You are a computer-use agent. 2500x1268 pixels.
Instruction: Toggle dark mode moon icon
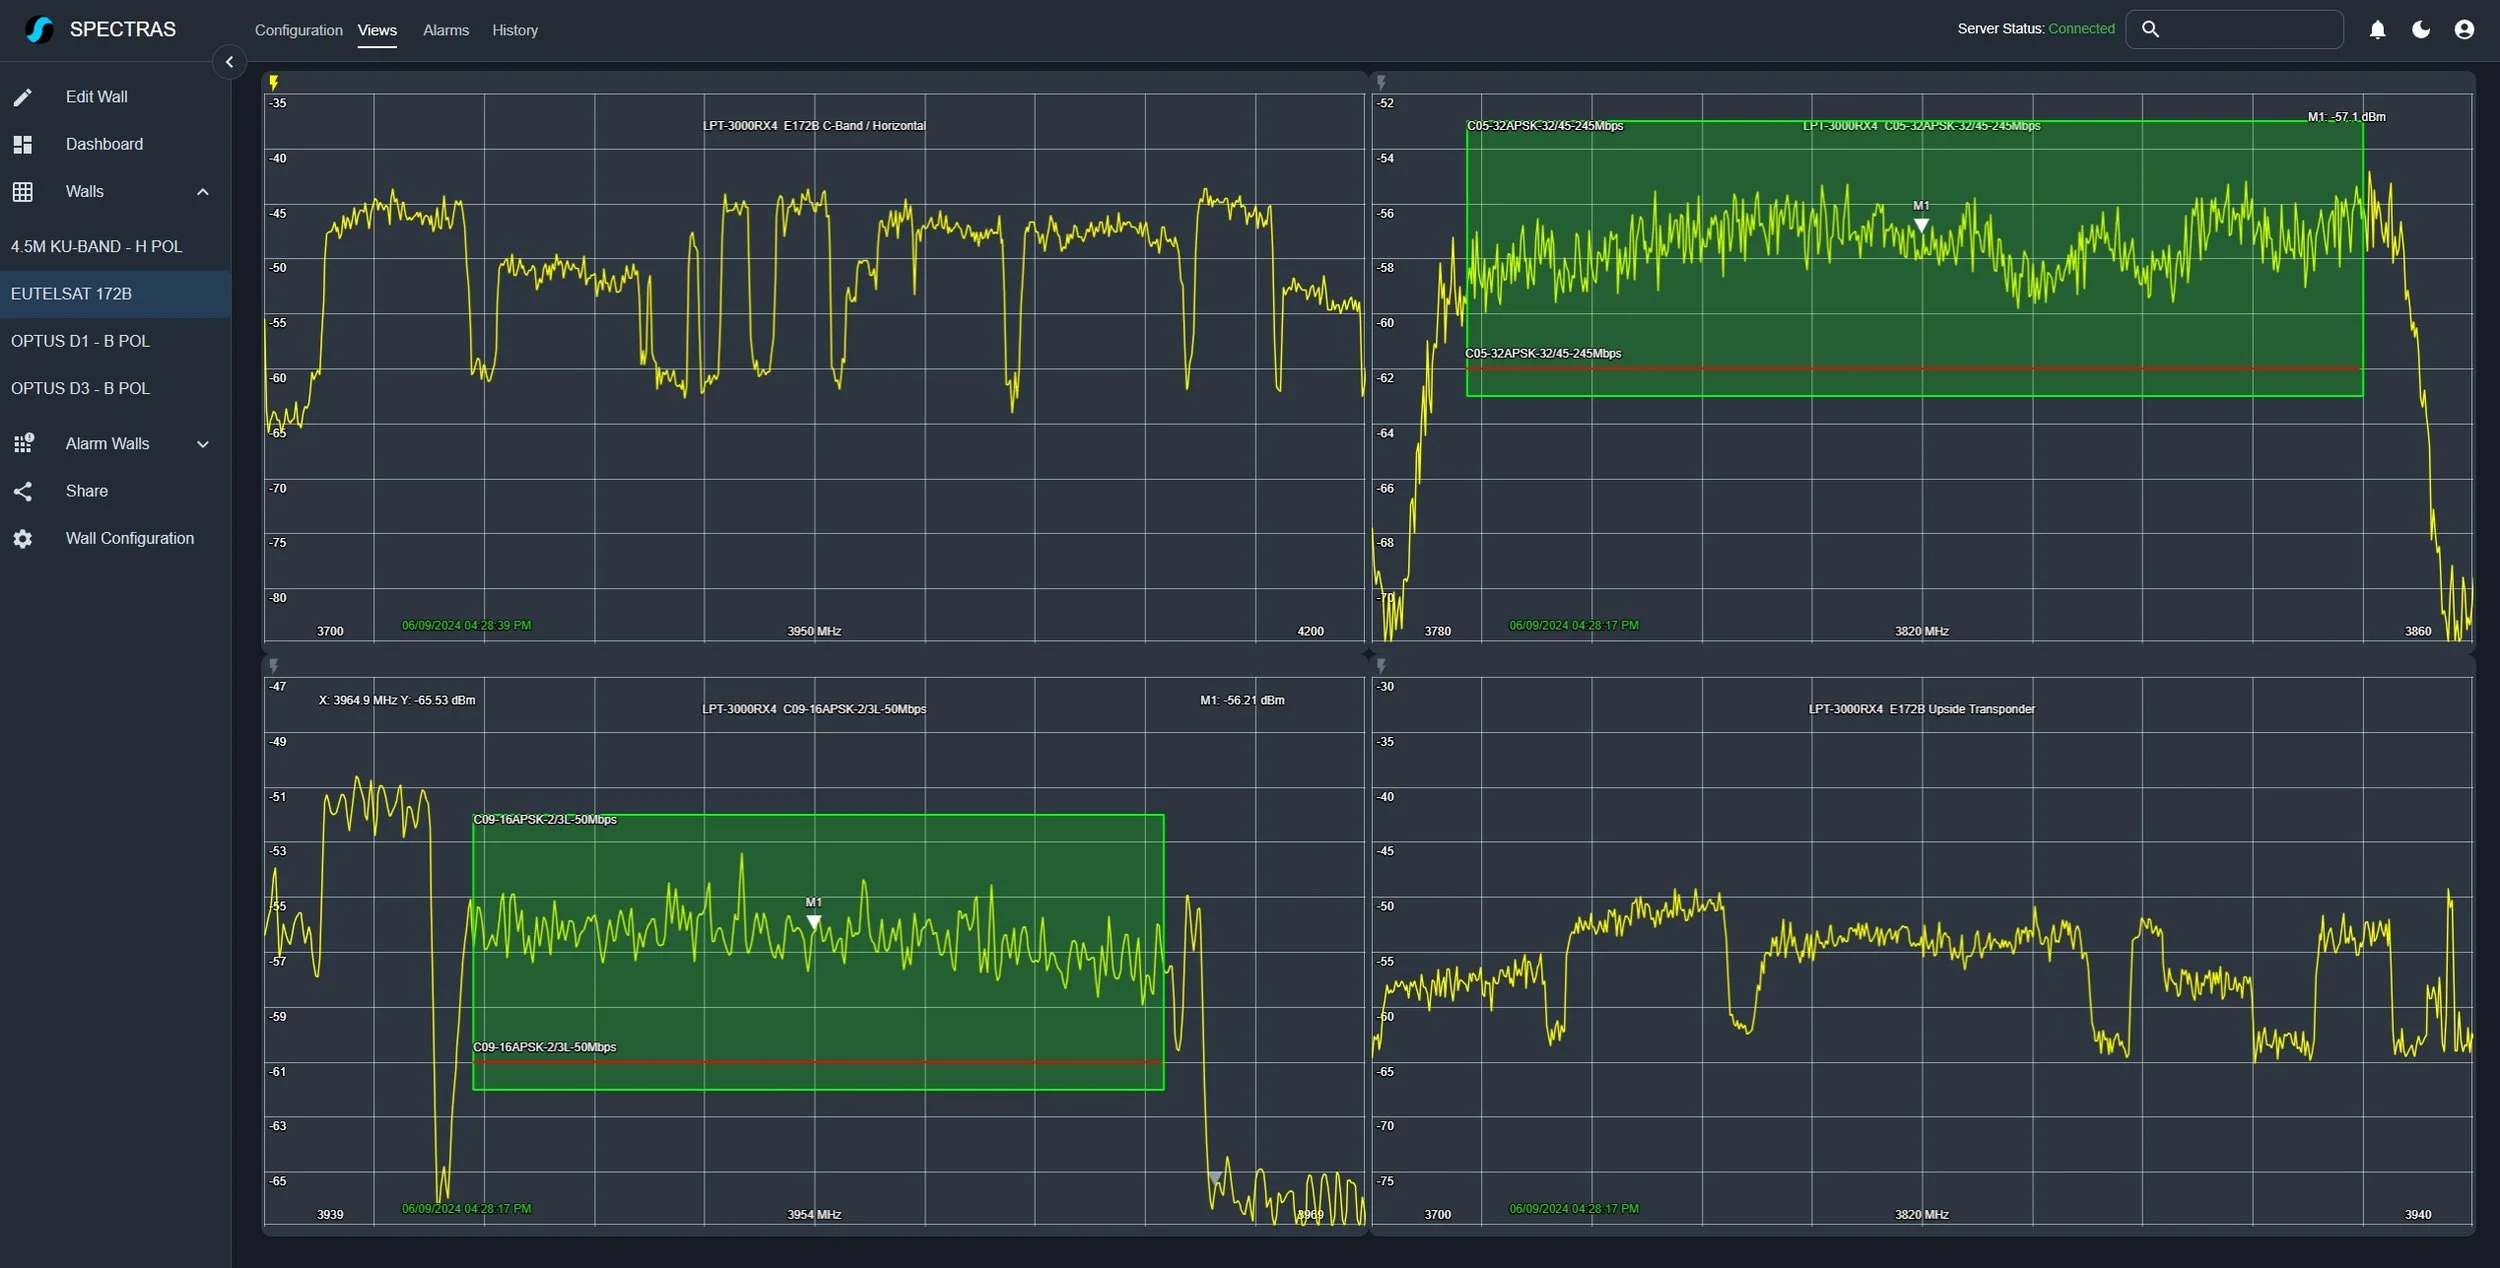point(2421,30)
